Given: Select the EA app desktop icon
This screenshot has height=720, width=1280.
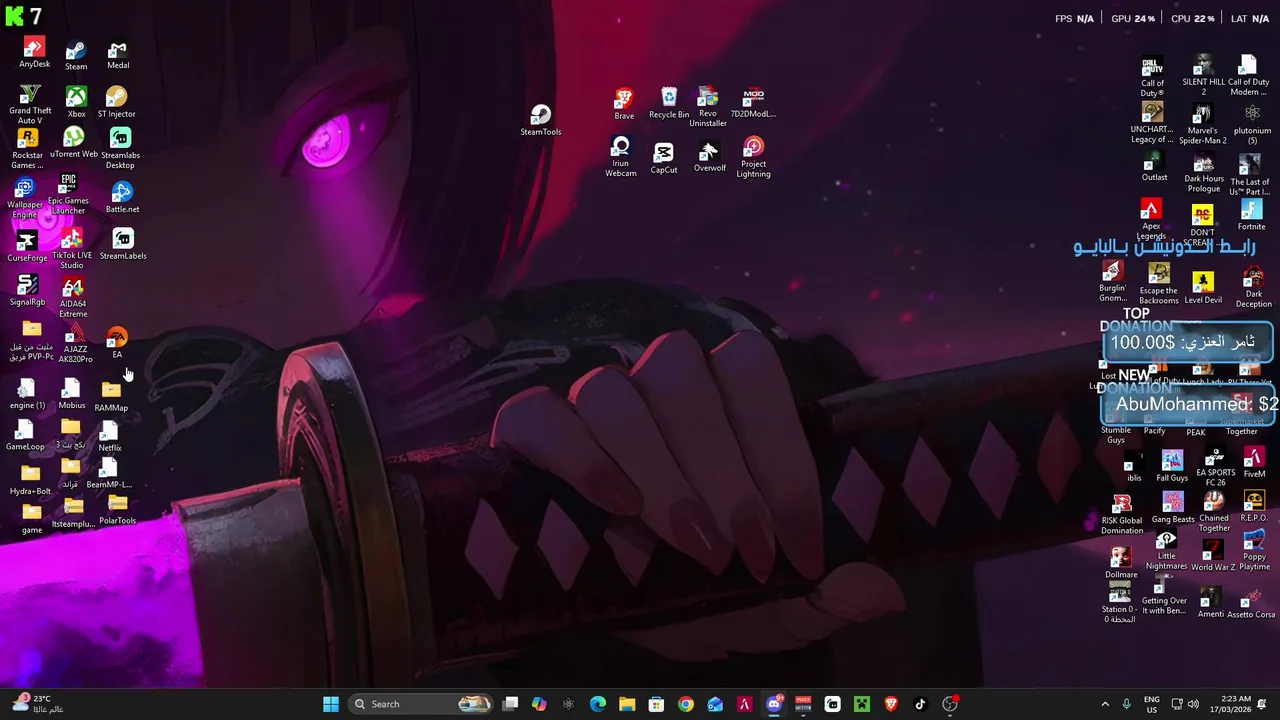Looking at the screenshot, I should 117,342.
